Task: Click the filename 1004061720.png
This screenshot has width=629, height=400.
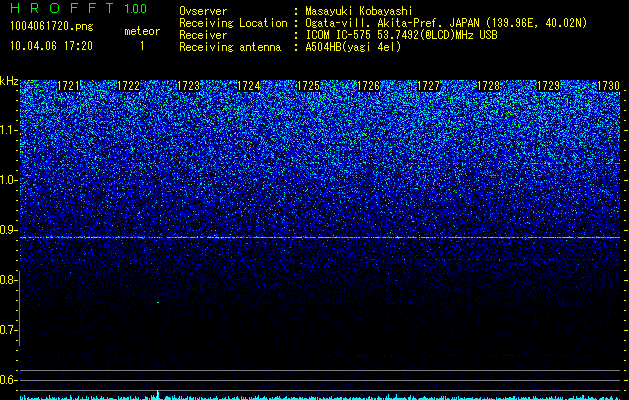Action: [x=52, y=27]
